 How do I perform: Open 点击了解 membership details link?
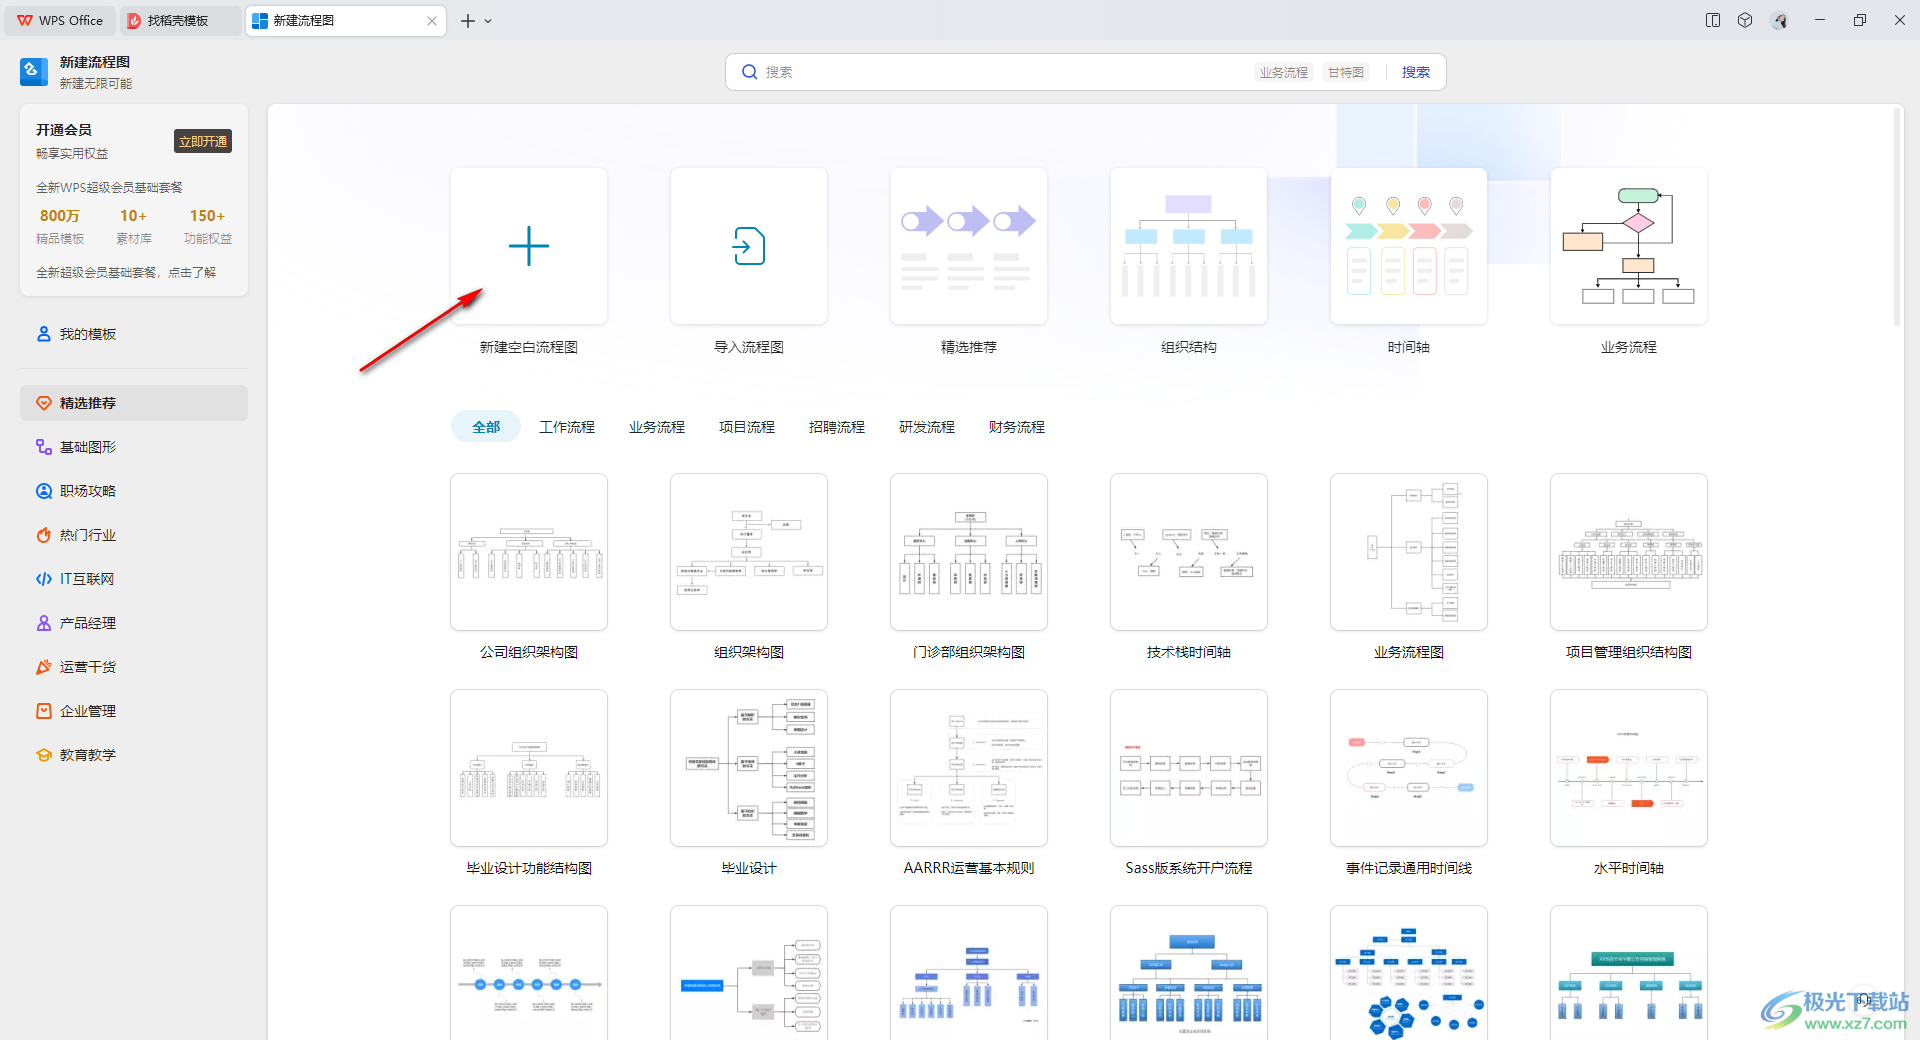(192, 272)
